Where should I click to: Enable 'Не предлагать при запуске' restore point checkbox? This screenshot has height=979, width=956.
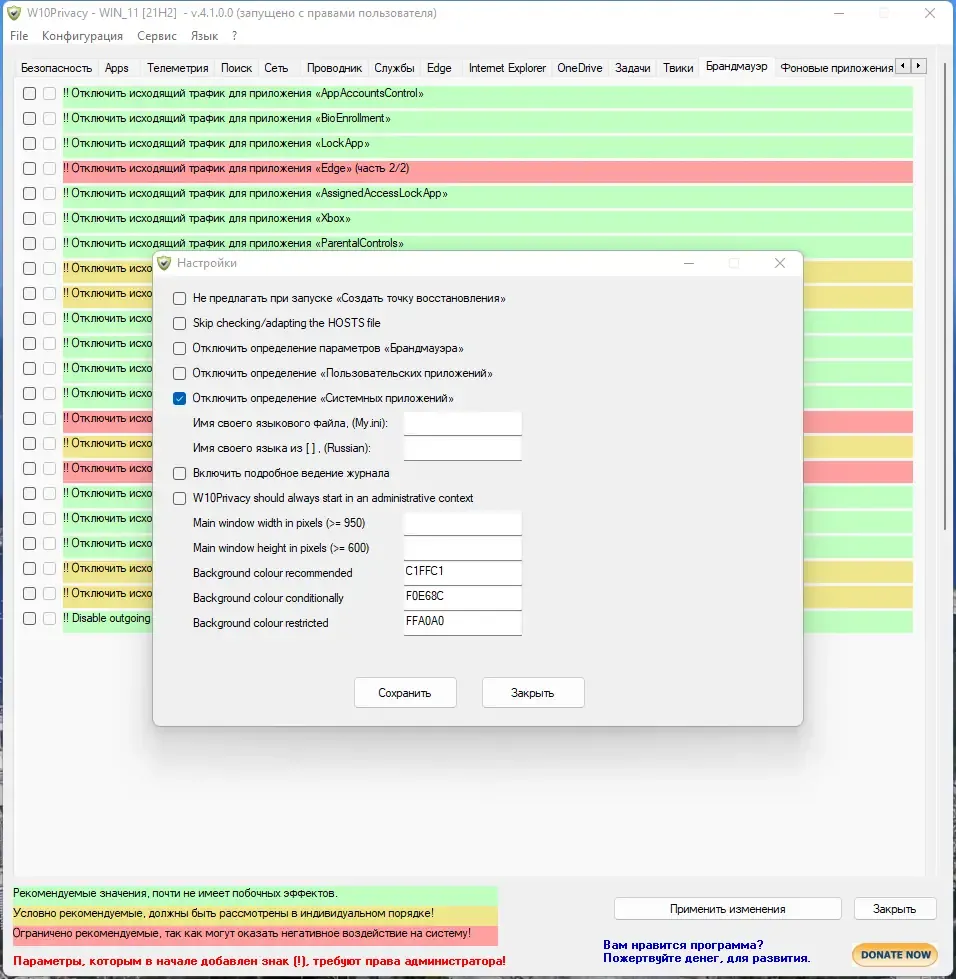click(179, 298)
